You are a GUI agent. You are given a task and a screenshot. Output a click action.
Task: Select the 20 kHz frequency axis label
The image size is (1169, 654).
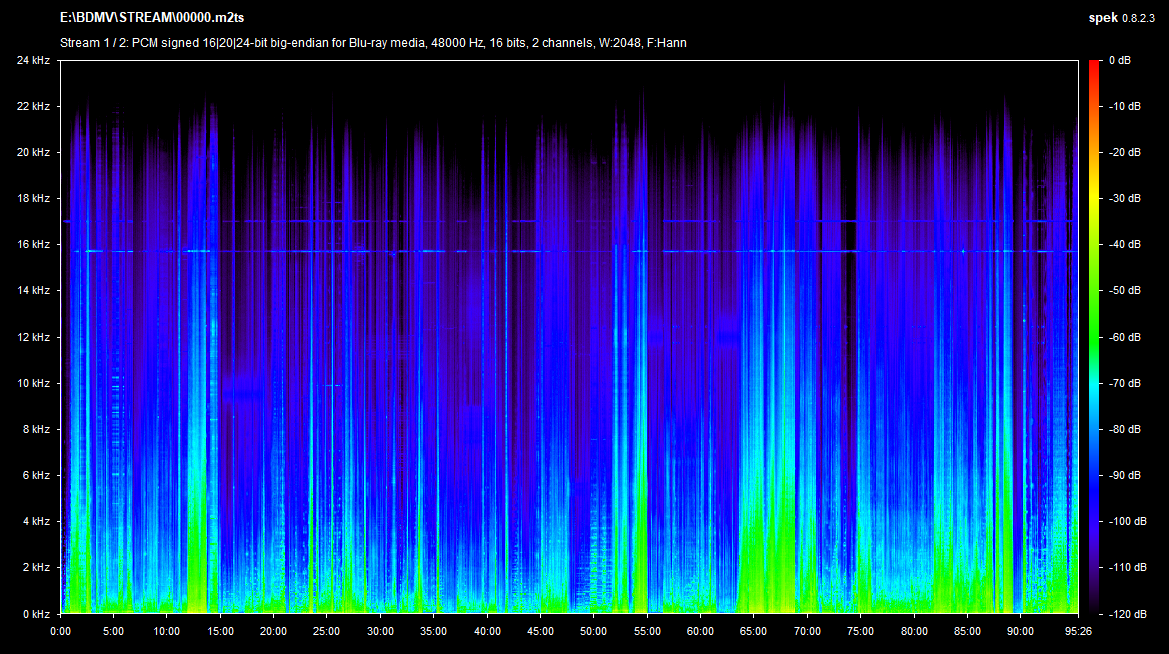coord(33,153)
